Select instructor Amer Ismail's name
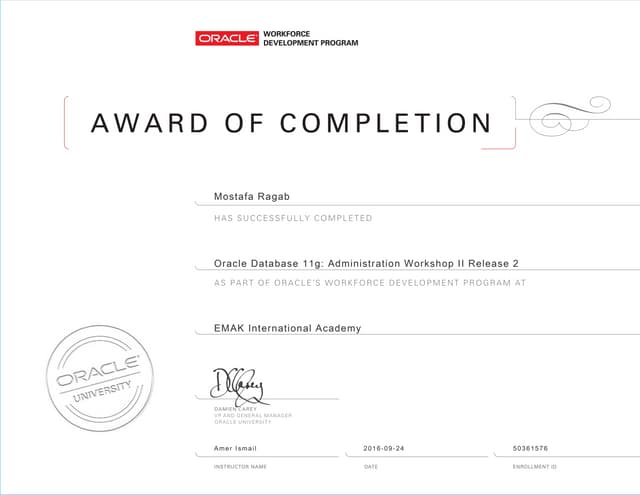640x495 pixels. coord(236,450)
